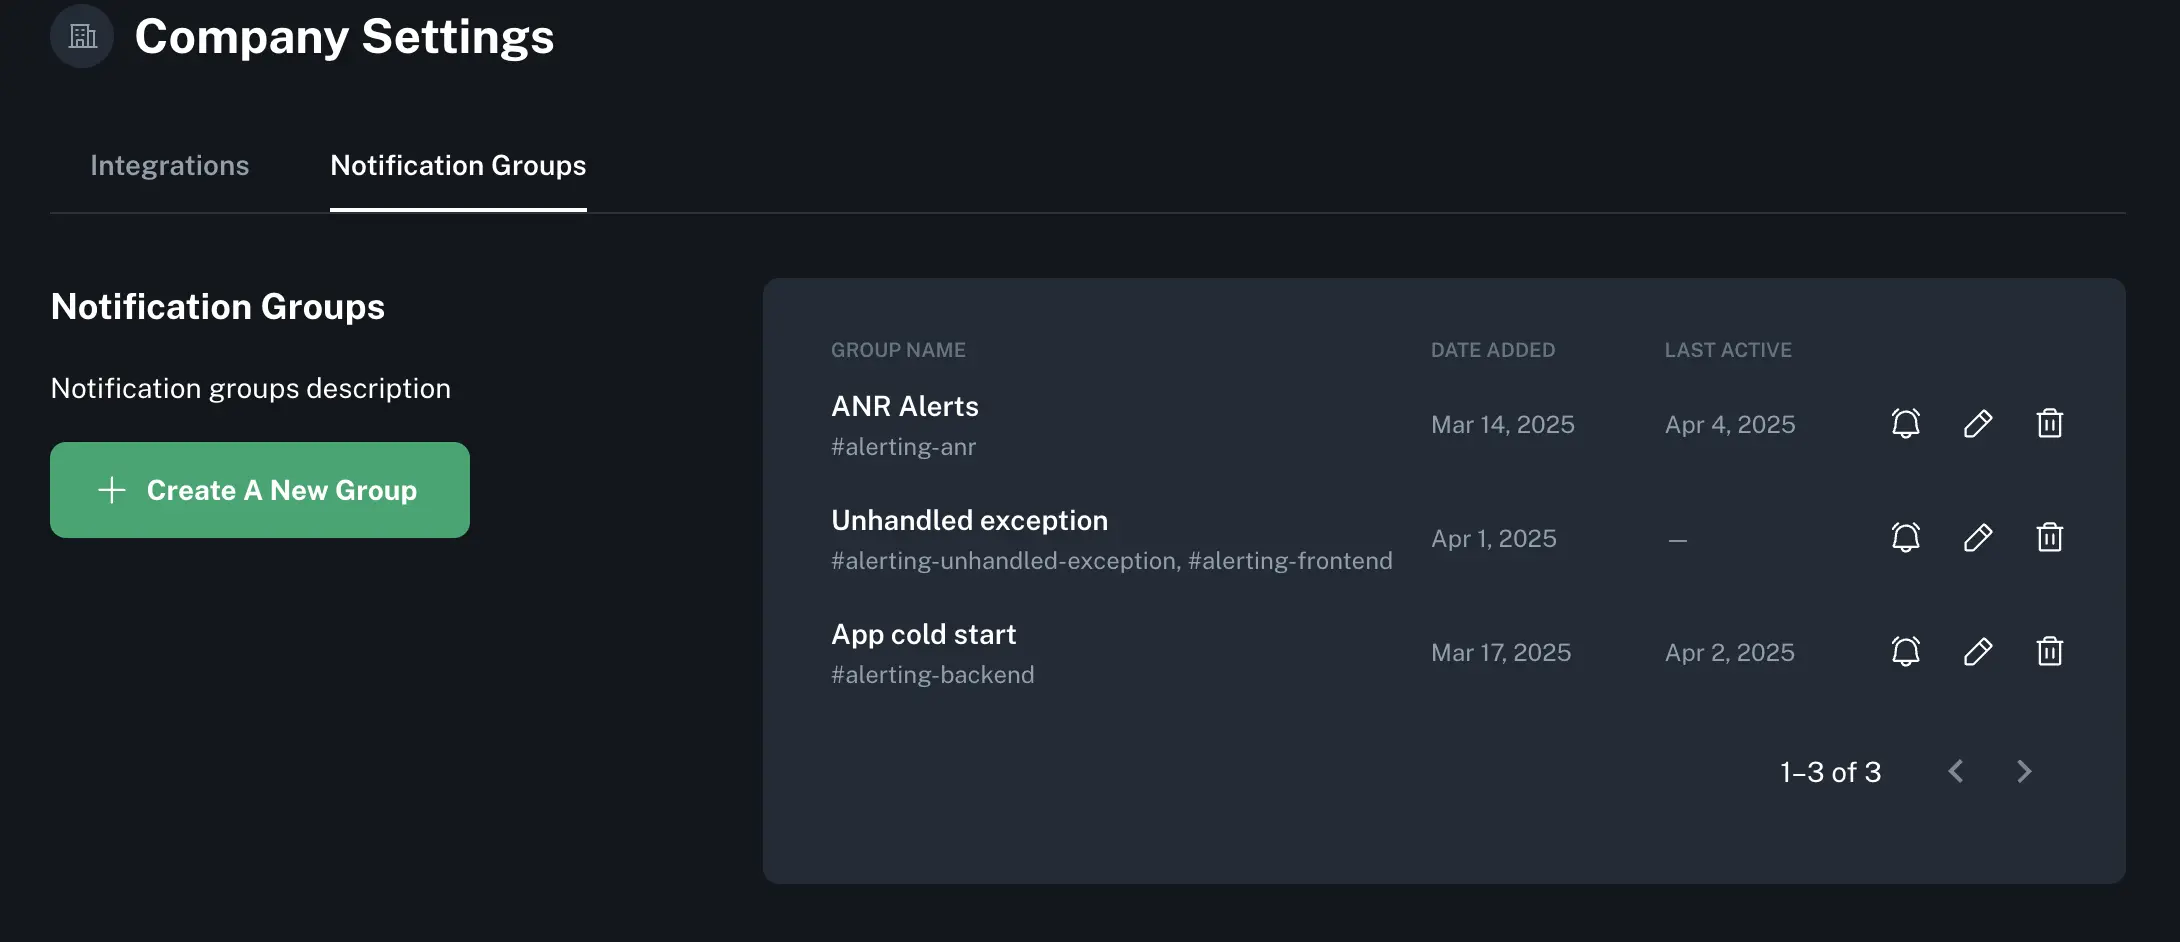
Task: Click the GROUP NAME column header
Action: [x=898, y=349]
